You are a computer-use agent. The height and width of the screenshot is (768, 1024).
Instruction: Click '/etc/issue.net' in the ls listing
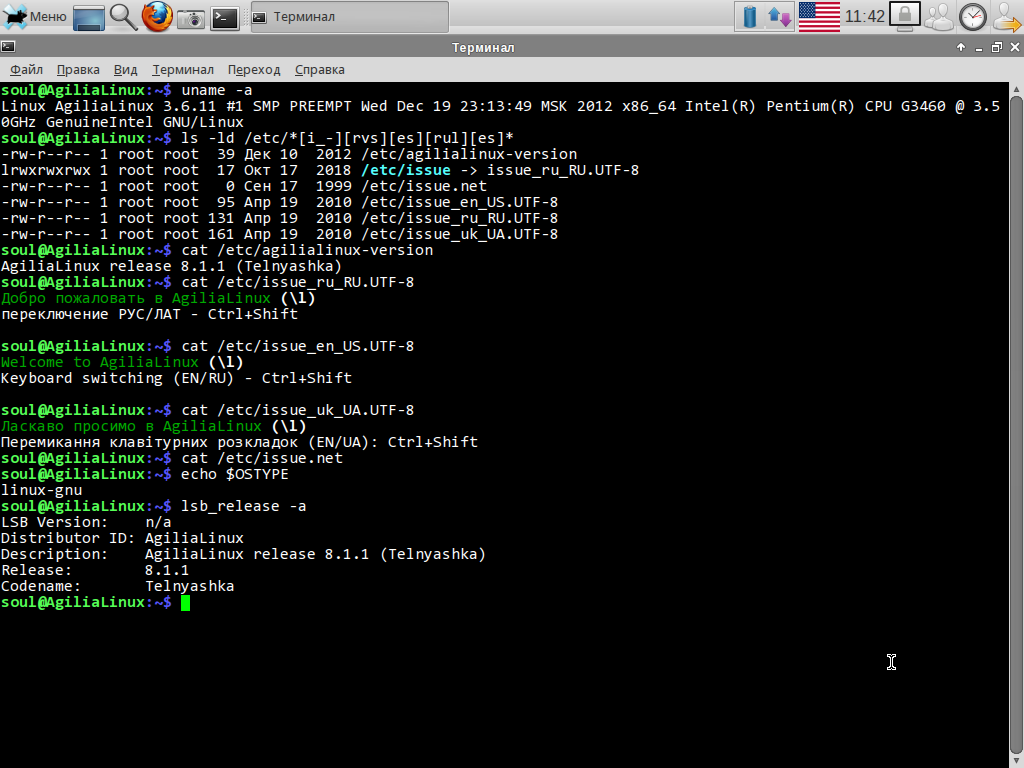point(424,186)
